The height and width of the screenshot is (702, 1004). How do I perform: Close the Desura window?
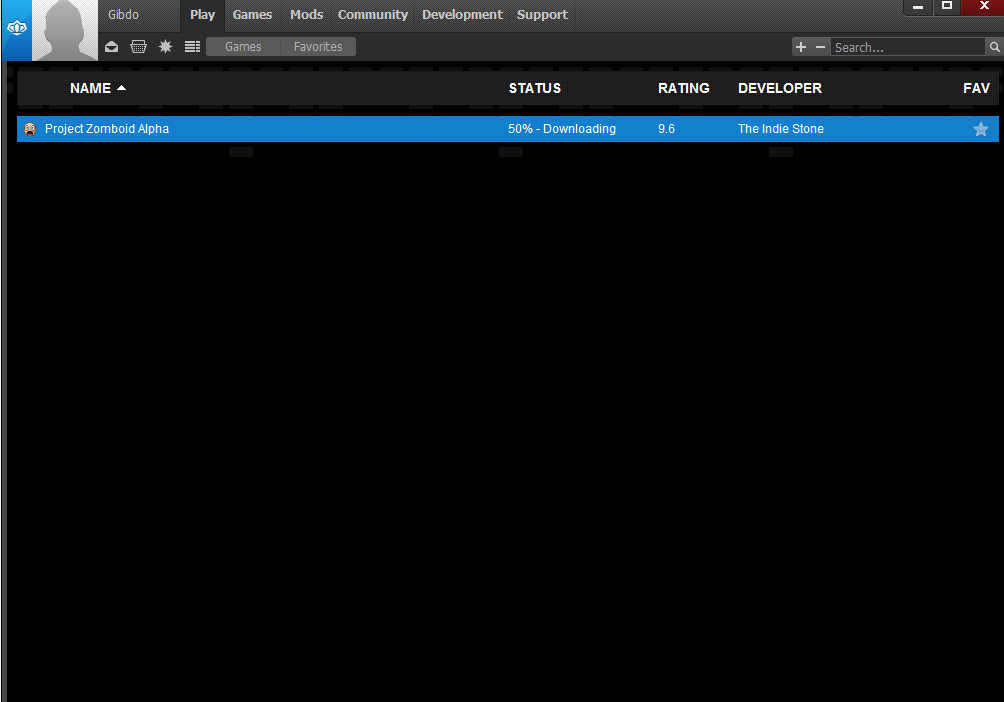click(984, 6)
